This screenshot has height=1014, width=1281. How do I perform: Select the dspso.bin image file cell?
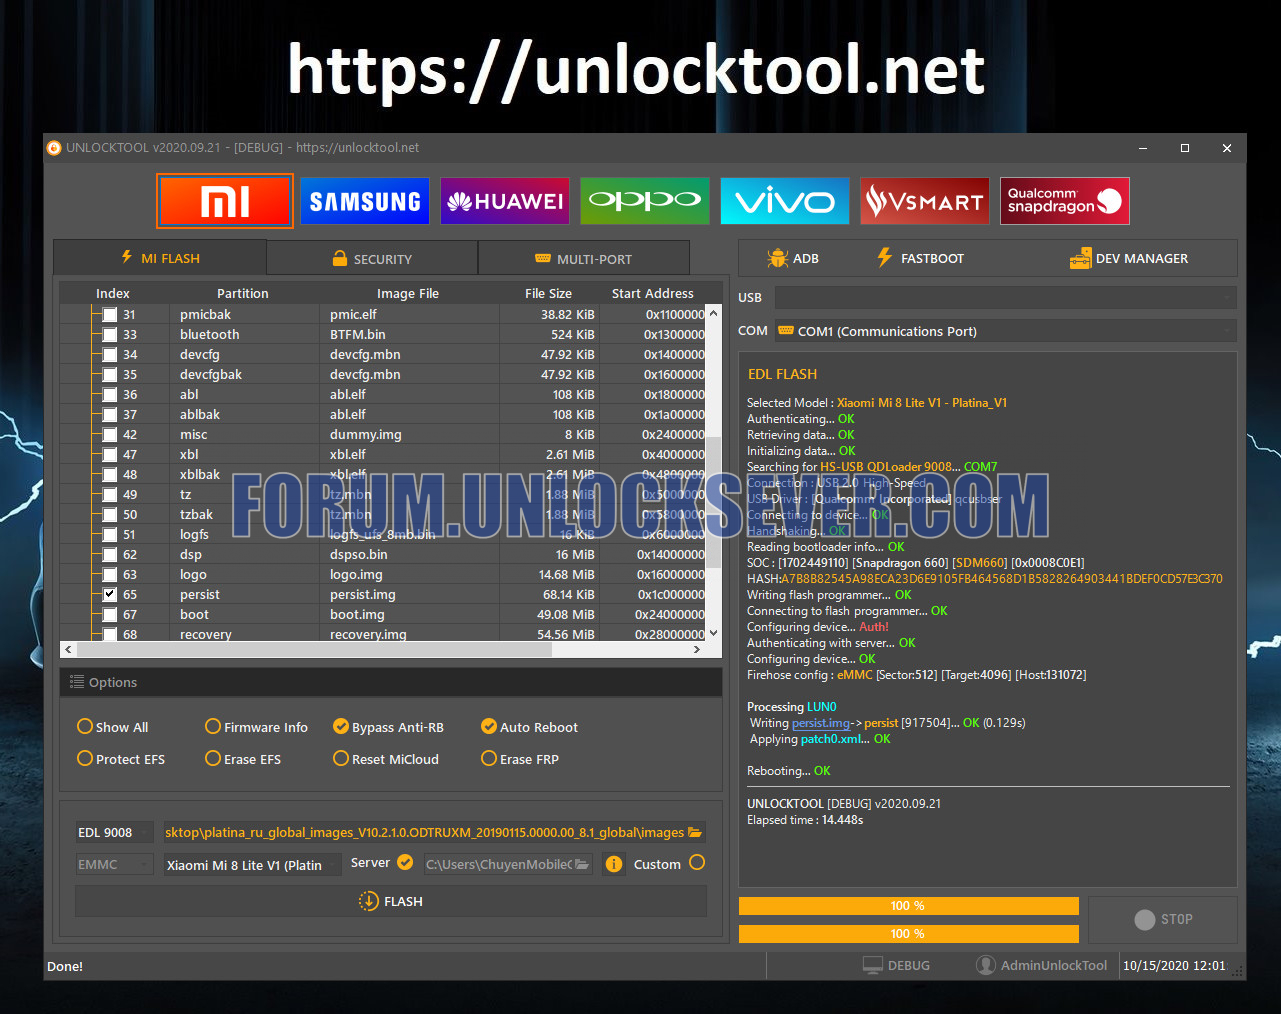click(409, 554)
